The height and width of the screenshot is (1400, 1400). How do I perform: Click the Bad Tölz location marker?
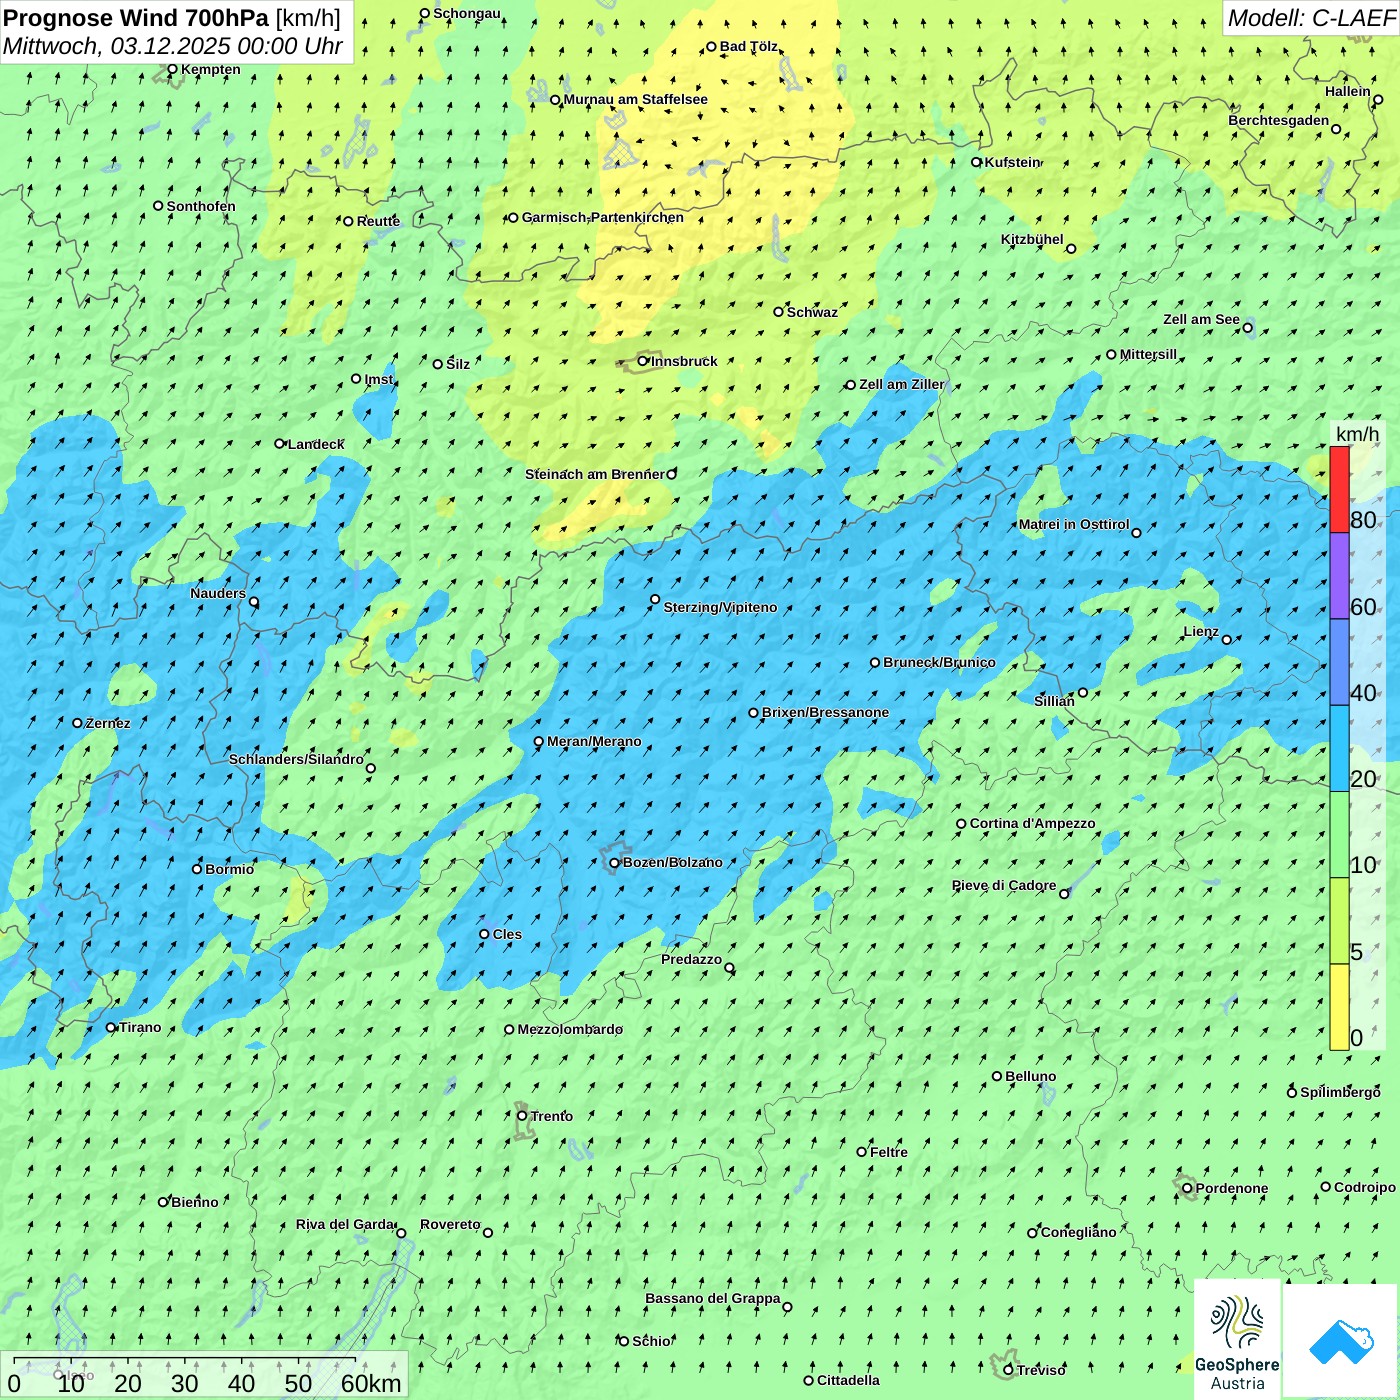coord(711,46)
